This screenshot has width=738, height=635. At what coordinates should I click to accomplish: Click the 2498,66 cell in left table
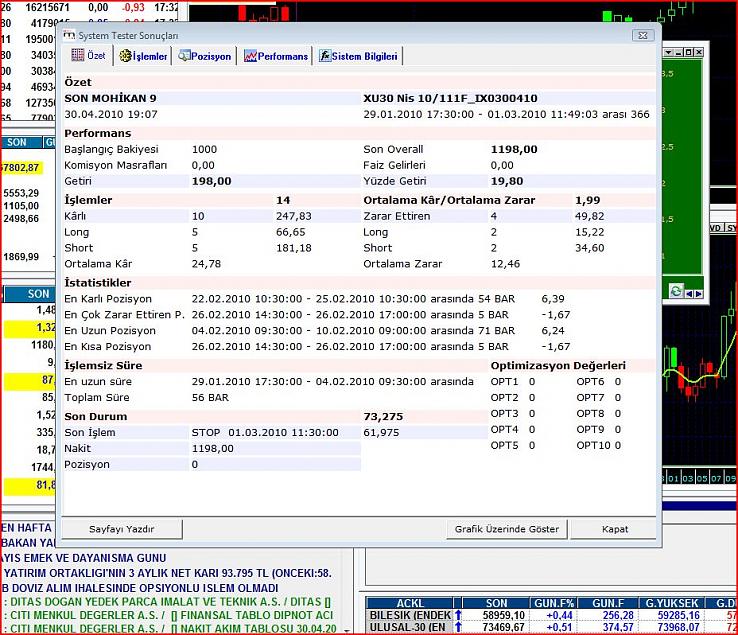pyautogui.click(x=21, y=218)
